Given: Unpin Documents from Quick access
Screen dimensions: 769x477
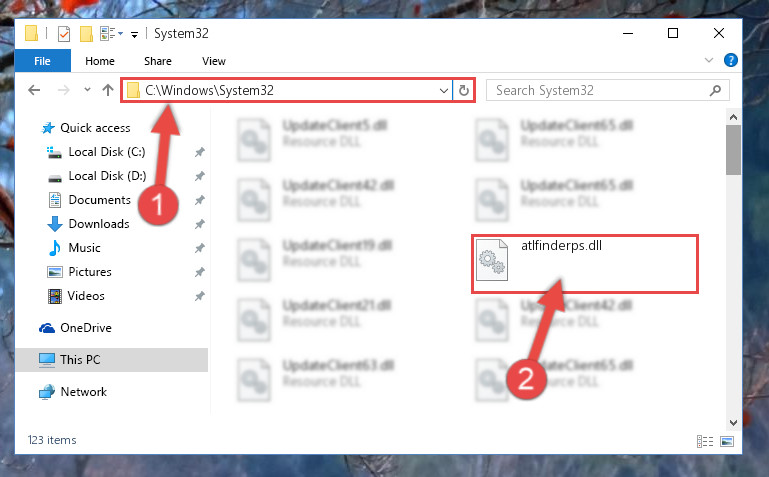Looking at the screenshot, I should (199, 200).
